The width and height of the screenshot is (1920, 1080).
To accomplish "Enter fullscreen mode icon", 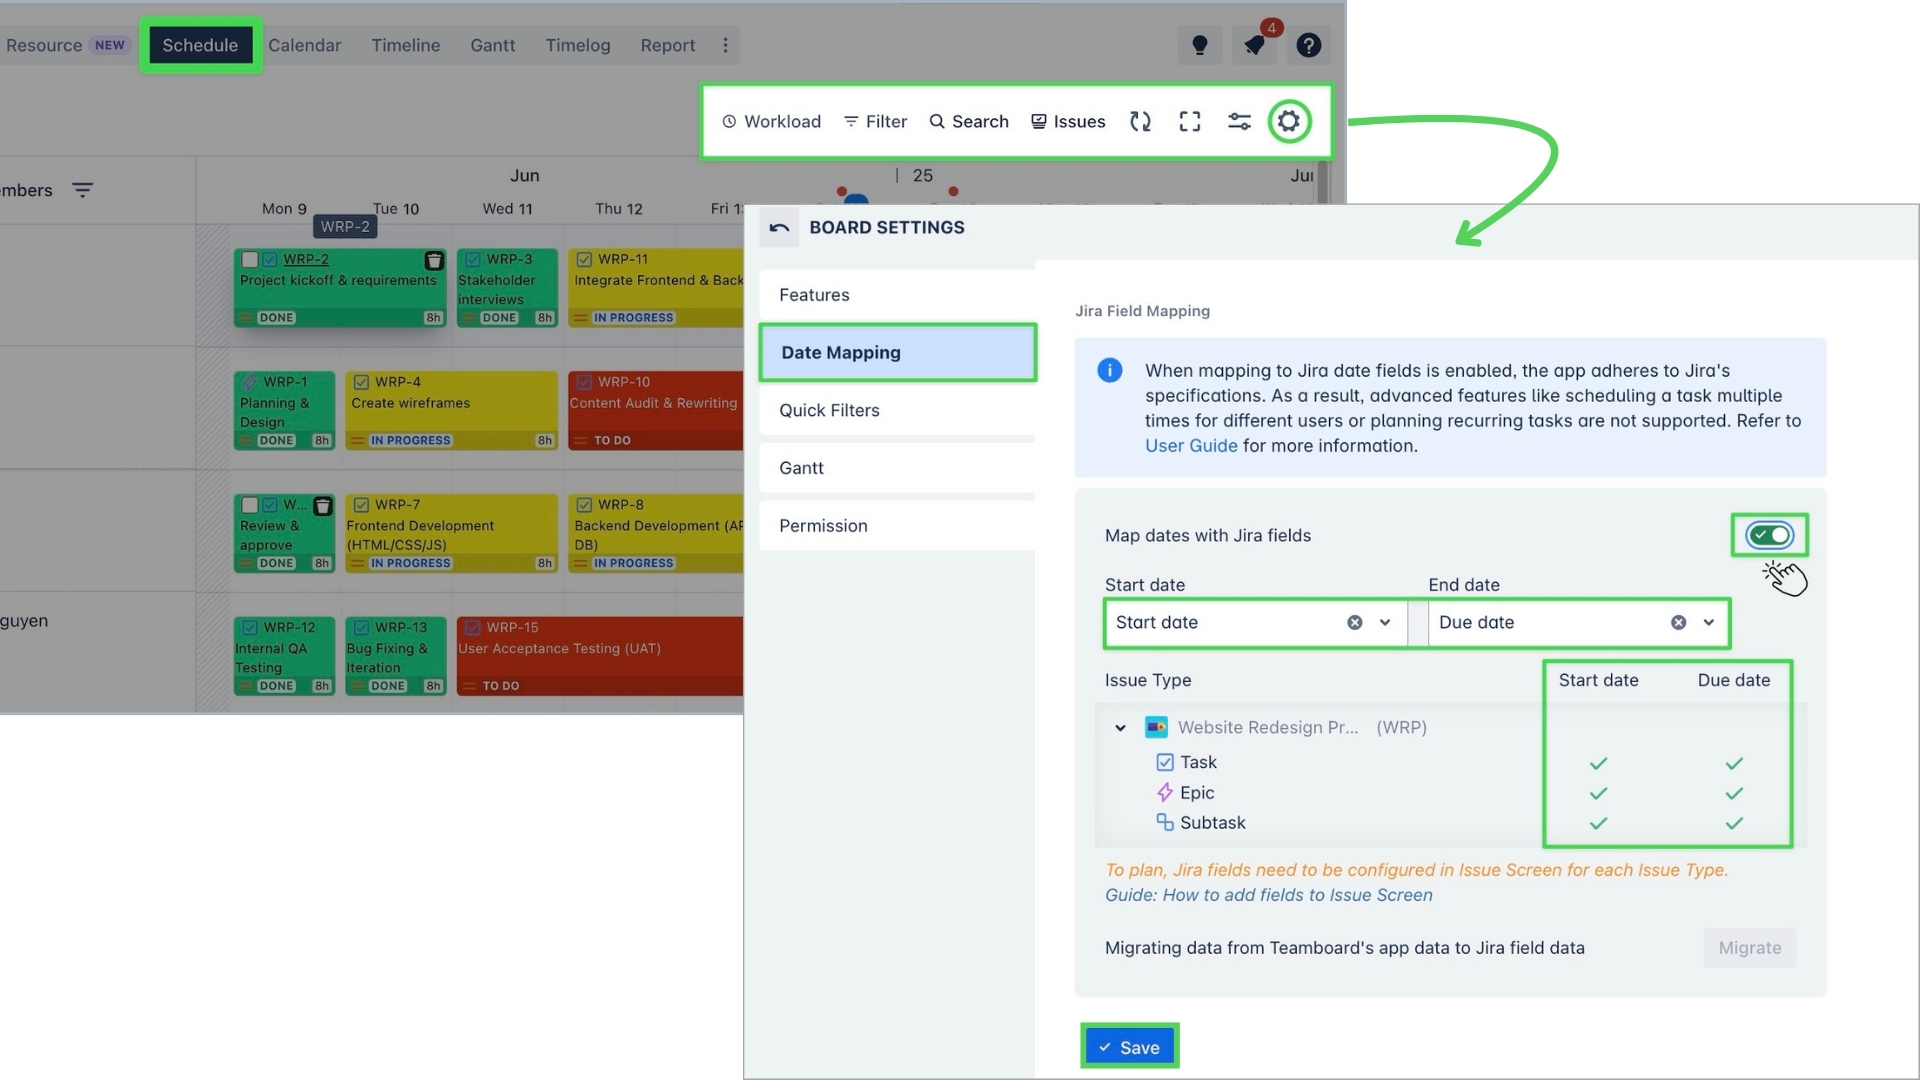I will 1190,121.
